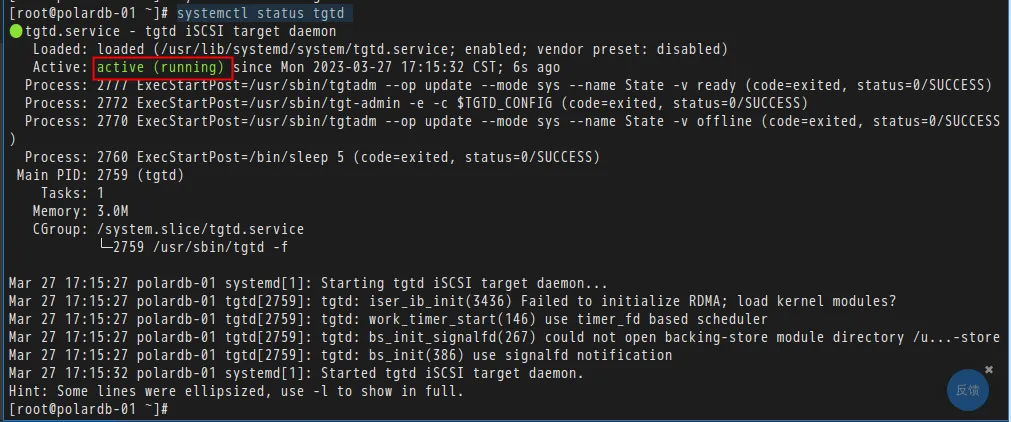Viewport: 1011px width, 422px height.
Task: Click the tgt-admin -e -c $TGTD_CONFIG line
Action: (417, 103)
